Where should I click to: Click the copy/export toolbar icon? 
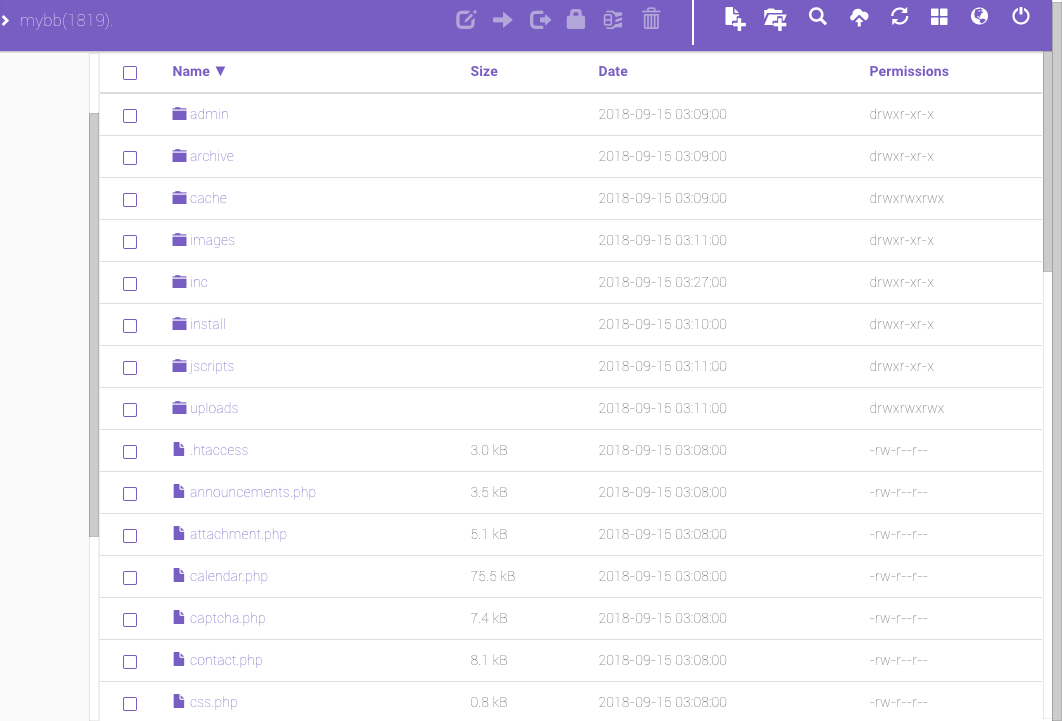[540, 20]
